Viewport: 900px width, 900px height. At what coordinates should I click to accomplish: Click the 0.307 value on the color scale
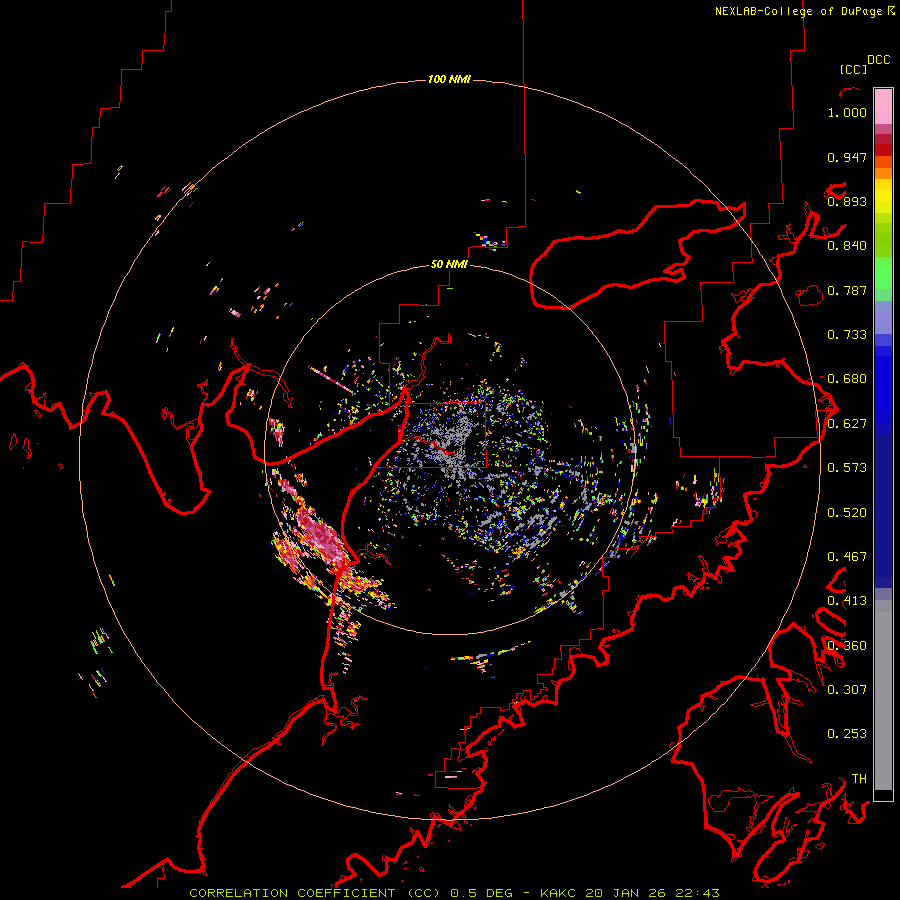point(847,689)
